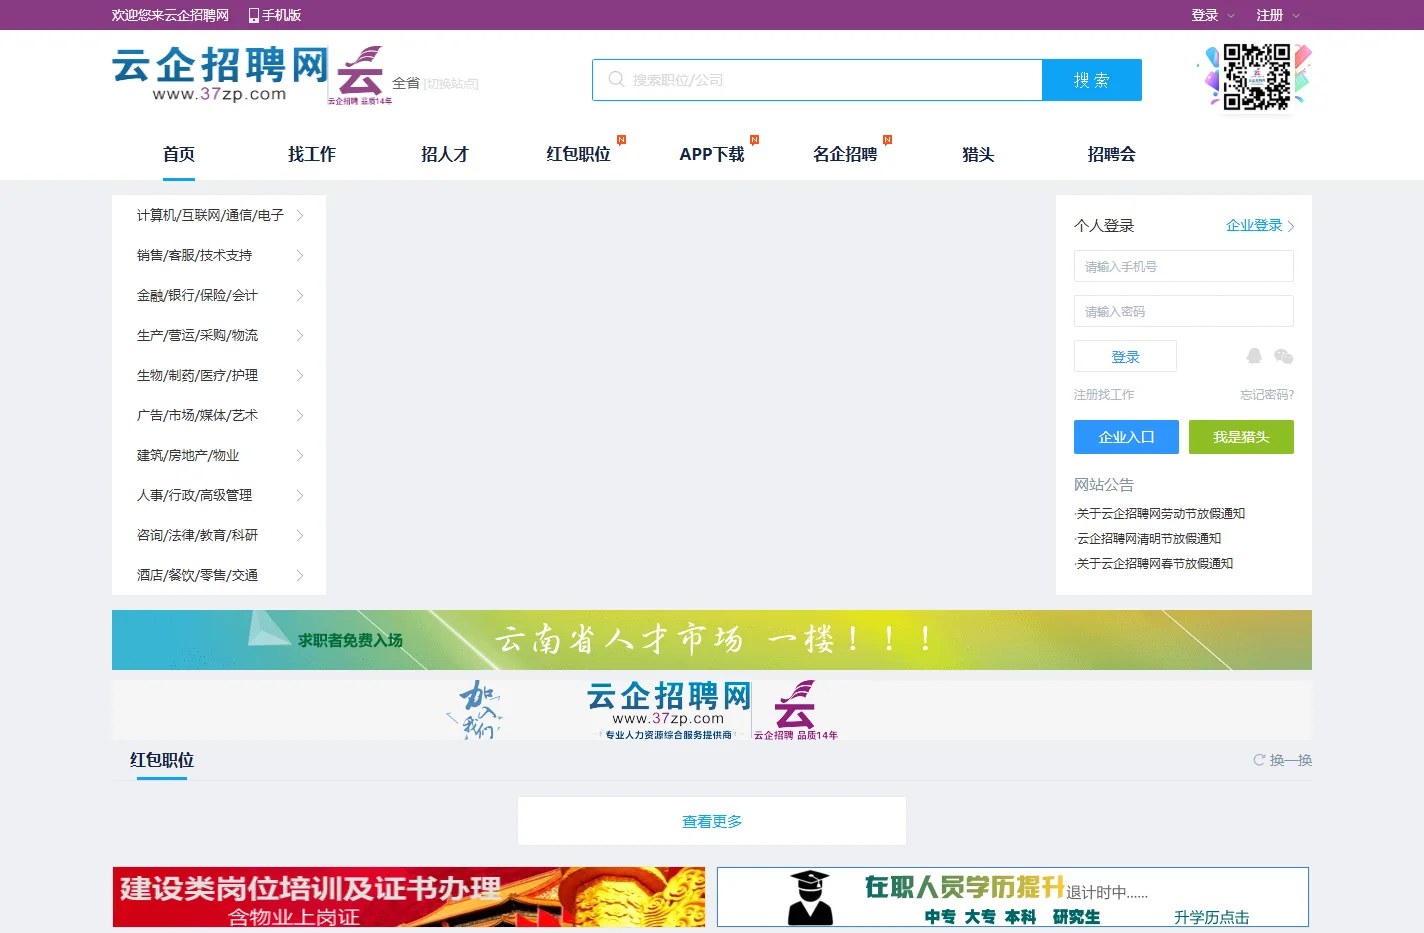Expand 咨询/法律/教育/科研 category arrow
The image size is (1424, 933).
pos(300,535)
